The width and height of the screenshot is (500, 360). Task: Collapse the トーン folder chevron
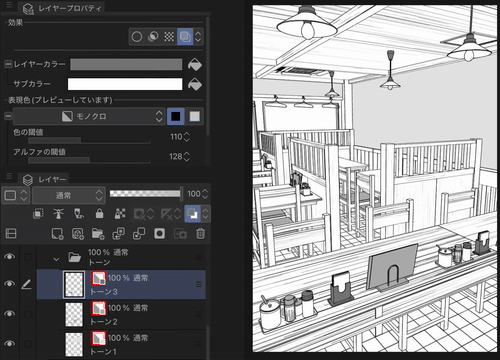pos(56,259)
